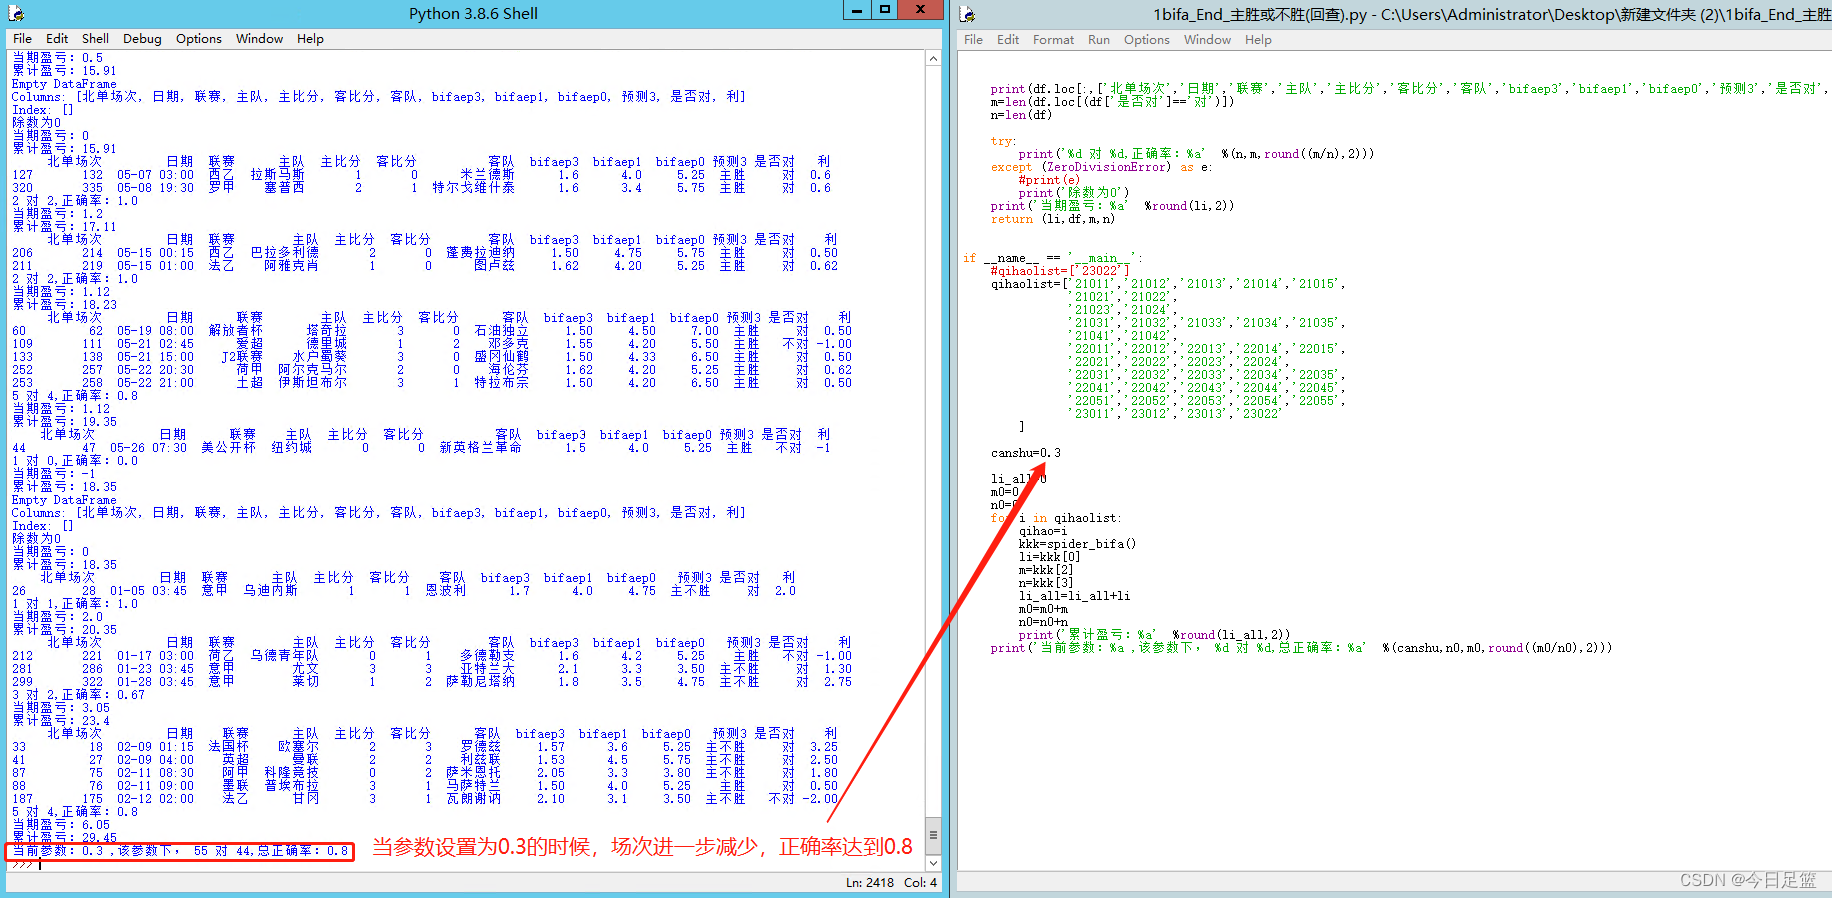Click the 'try:' keyword line in editor

coord(1003,141)
